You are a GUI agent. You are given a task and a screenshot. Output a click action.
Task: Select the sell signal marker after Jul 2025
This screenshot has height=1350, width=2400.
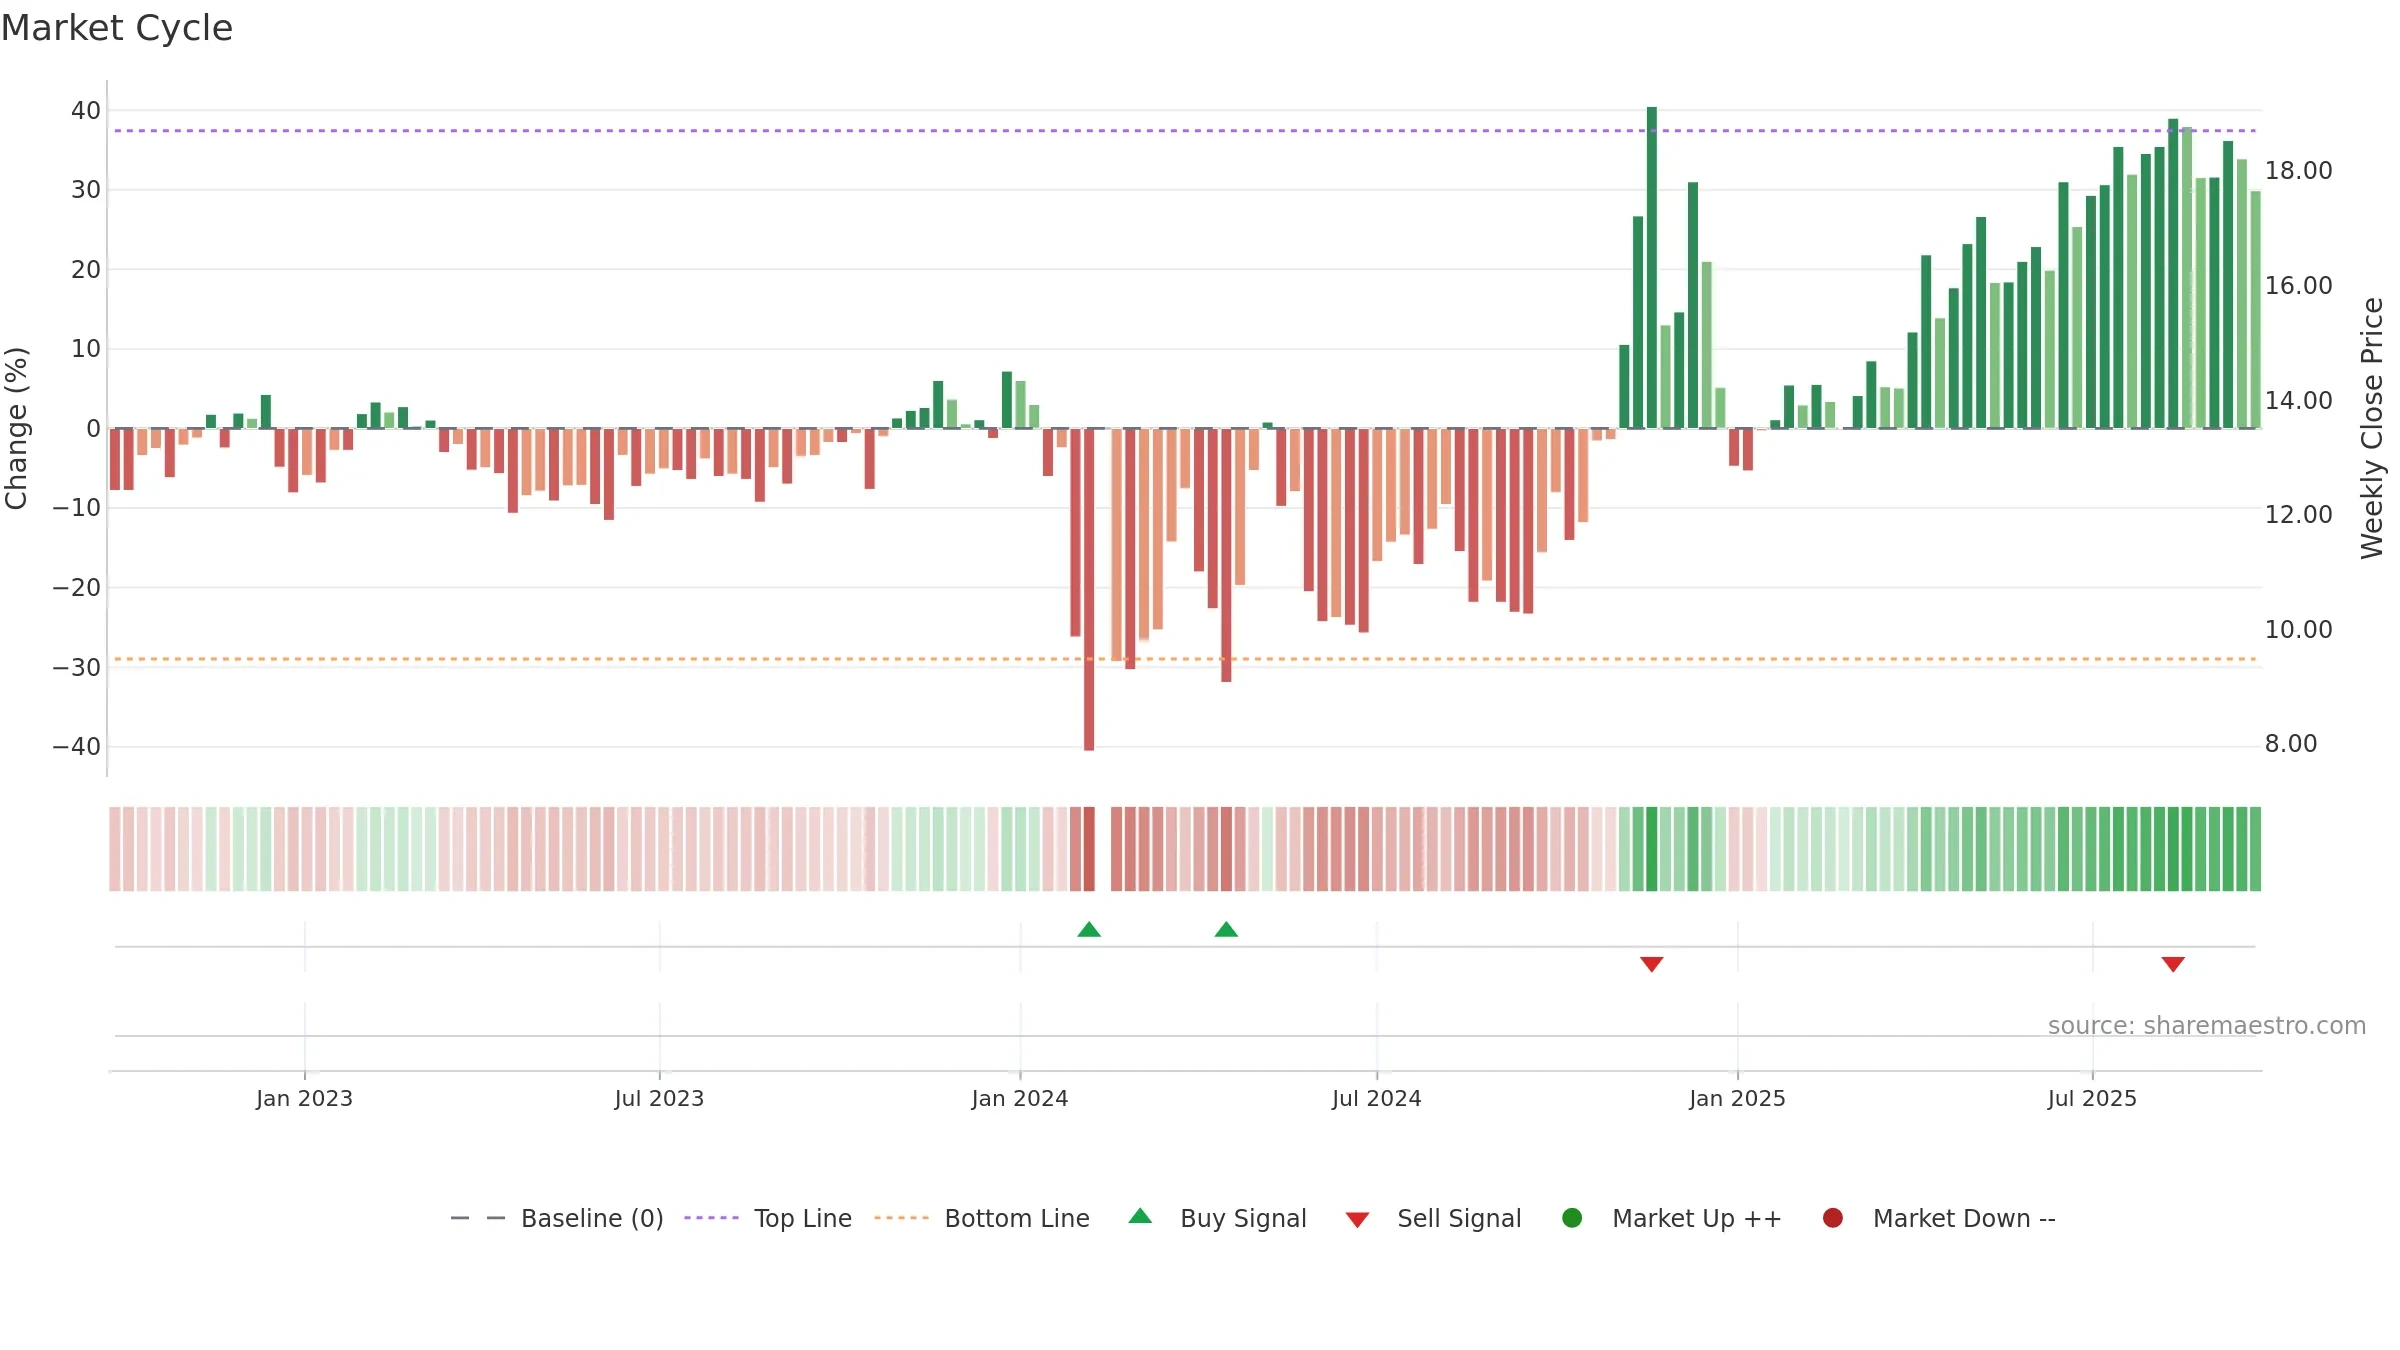coord(2173,964)
